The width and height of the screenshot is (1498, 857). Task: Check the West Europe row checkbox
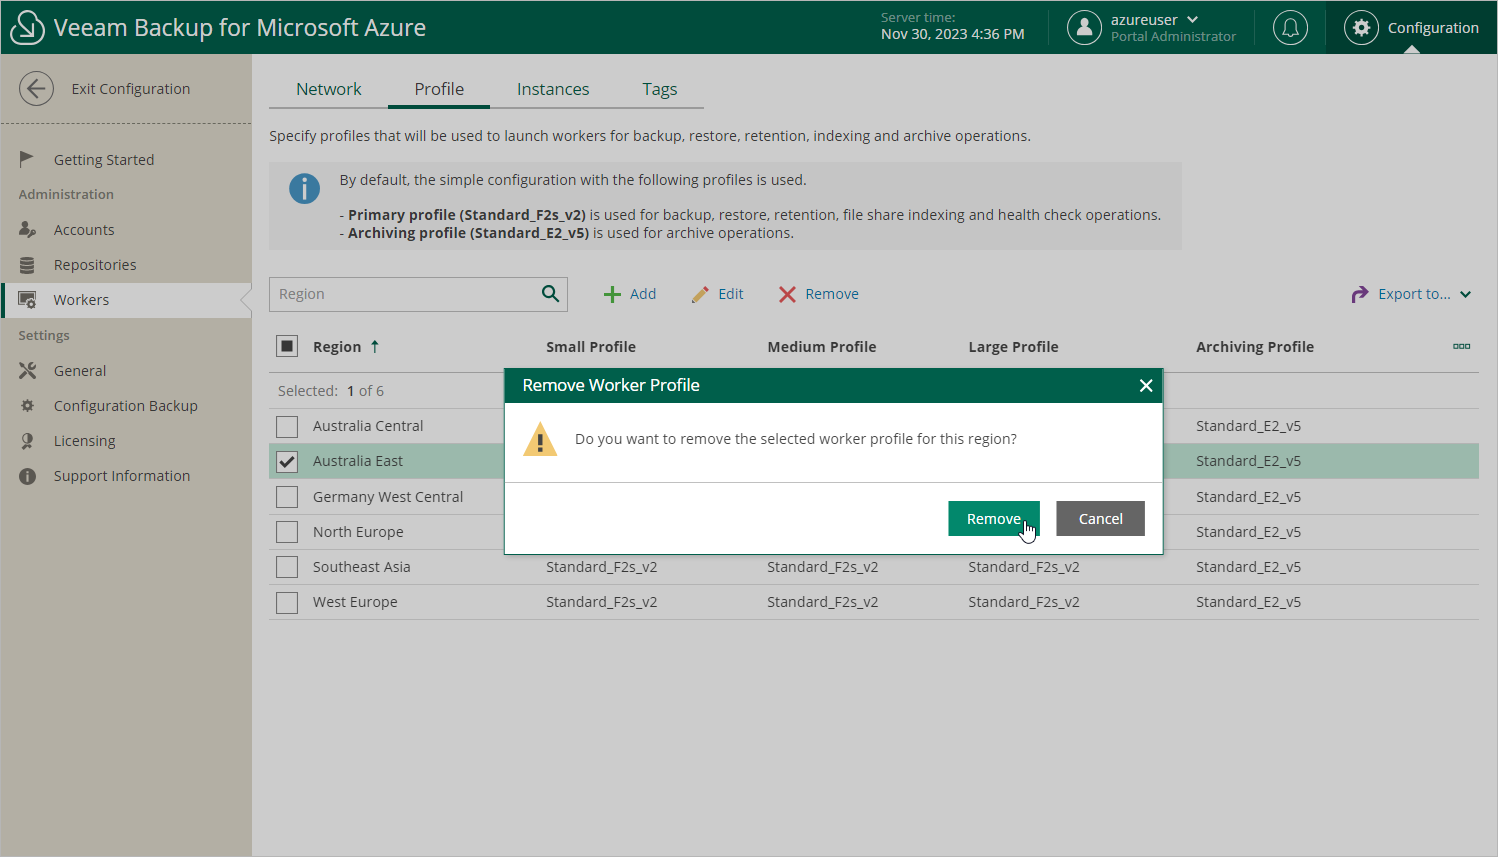pos(287,602)
